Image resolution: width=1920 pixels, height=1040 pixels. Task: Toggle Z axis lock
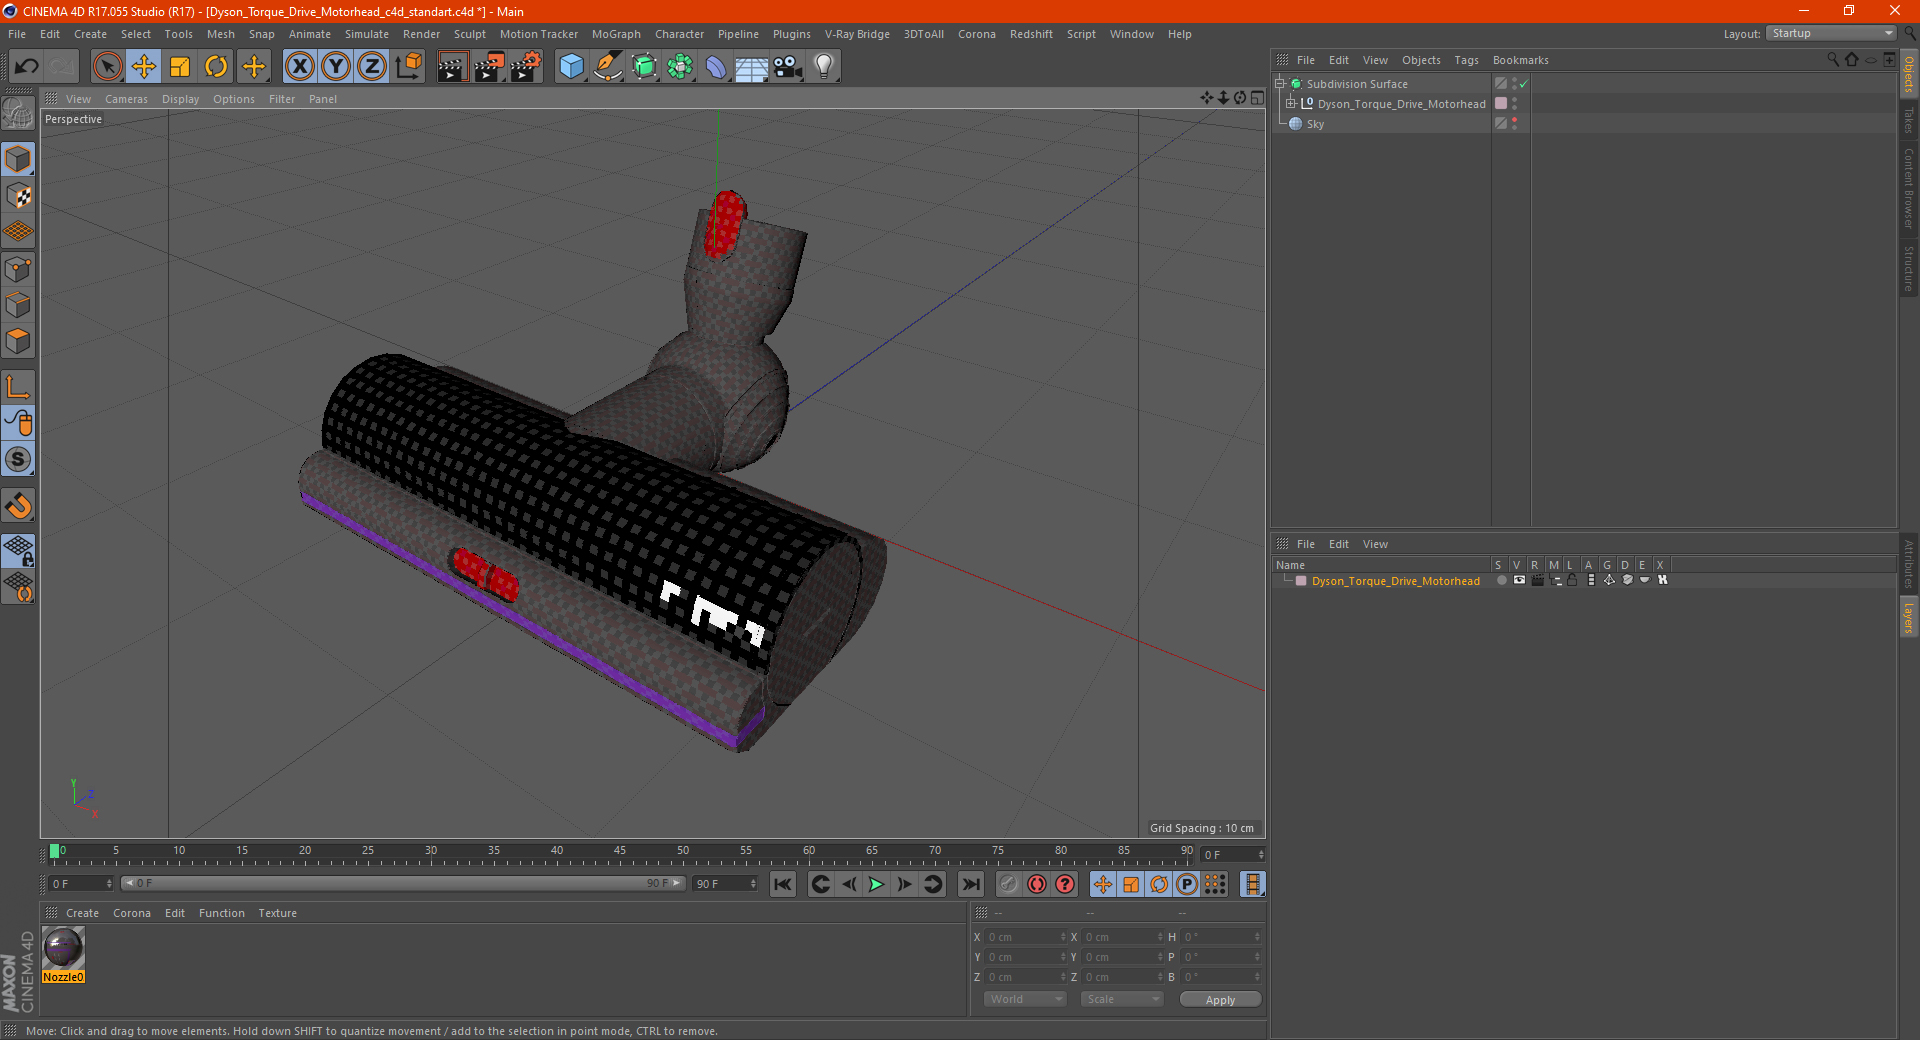pyautogui.click(x=372, y=67)
